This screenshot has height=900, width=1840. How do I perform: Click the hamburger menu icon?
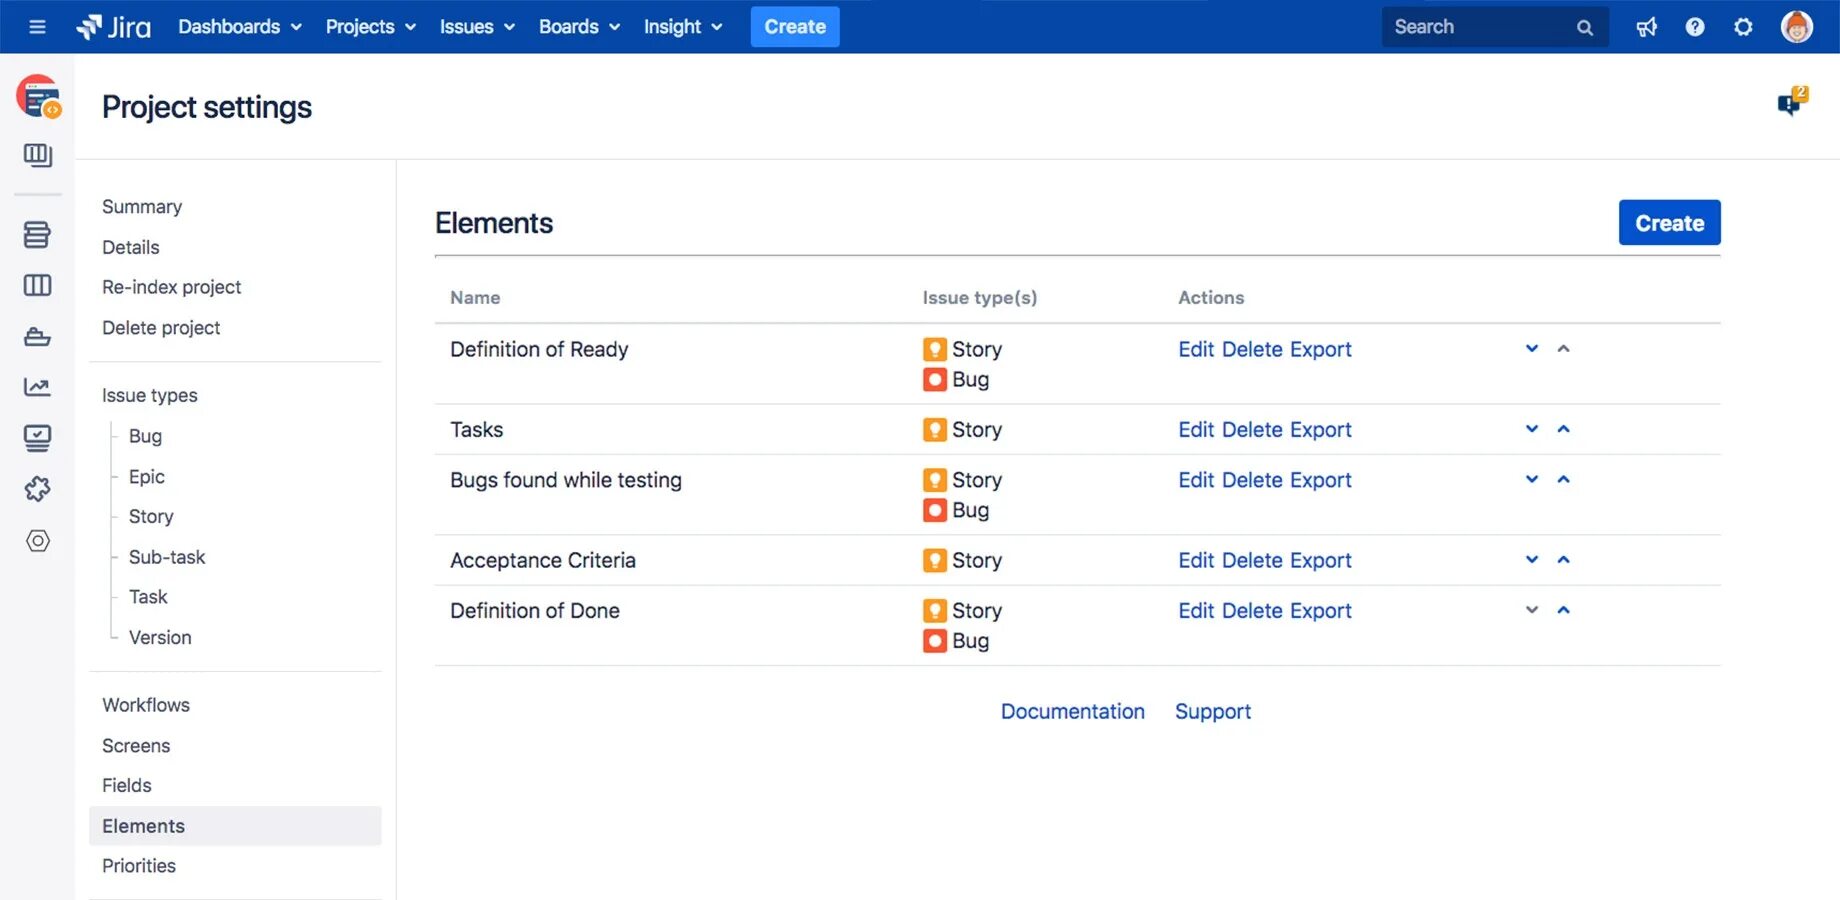point(37,27)
